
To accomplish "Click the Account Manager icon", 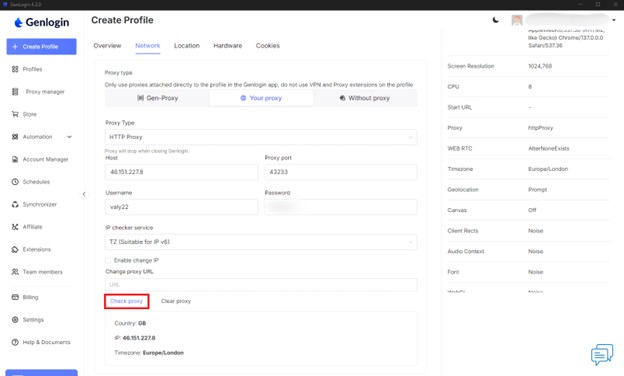I will click(x=15, y=159).
